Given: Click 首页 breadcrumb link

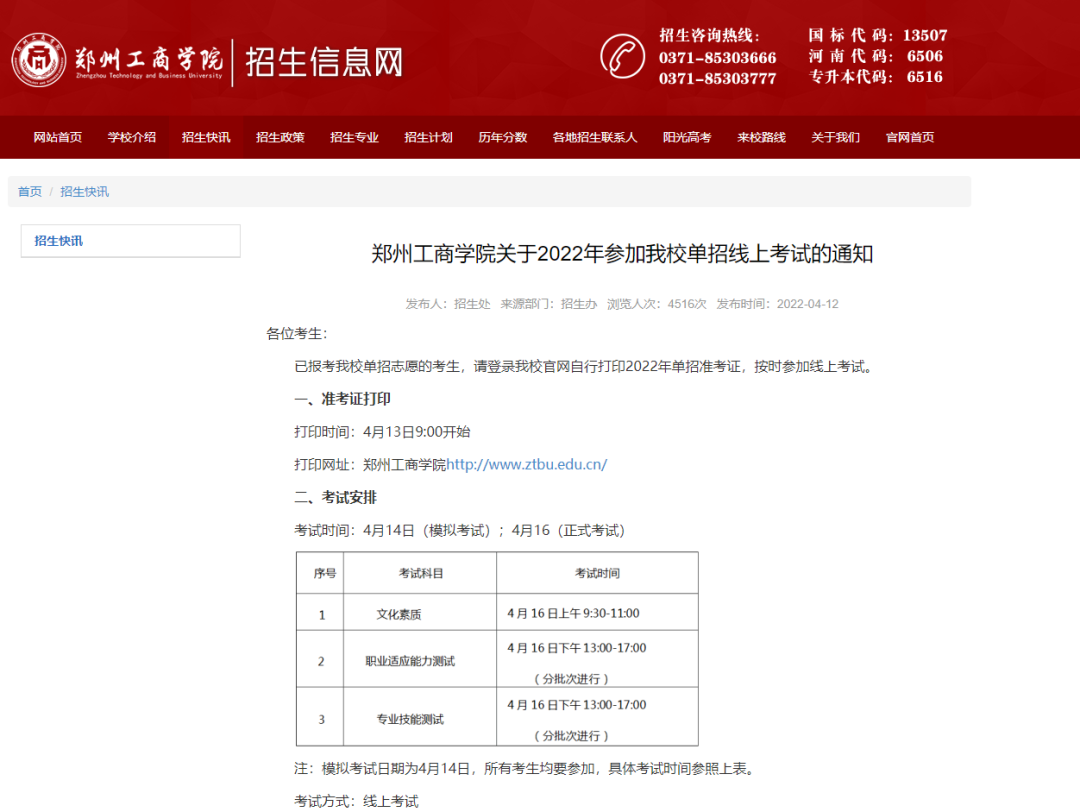Looking at the screenshot, I should (30, 191).
